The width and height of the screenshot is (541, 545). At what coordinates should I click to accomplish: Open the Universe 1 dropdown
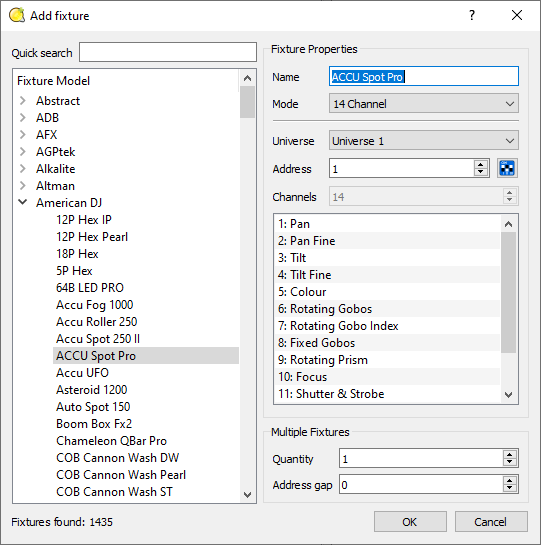(423, 141)
